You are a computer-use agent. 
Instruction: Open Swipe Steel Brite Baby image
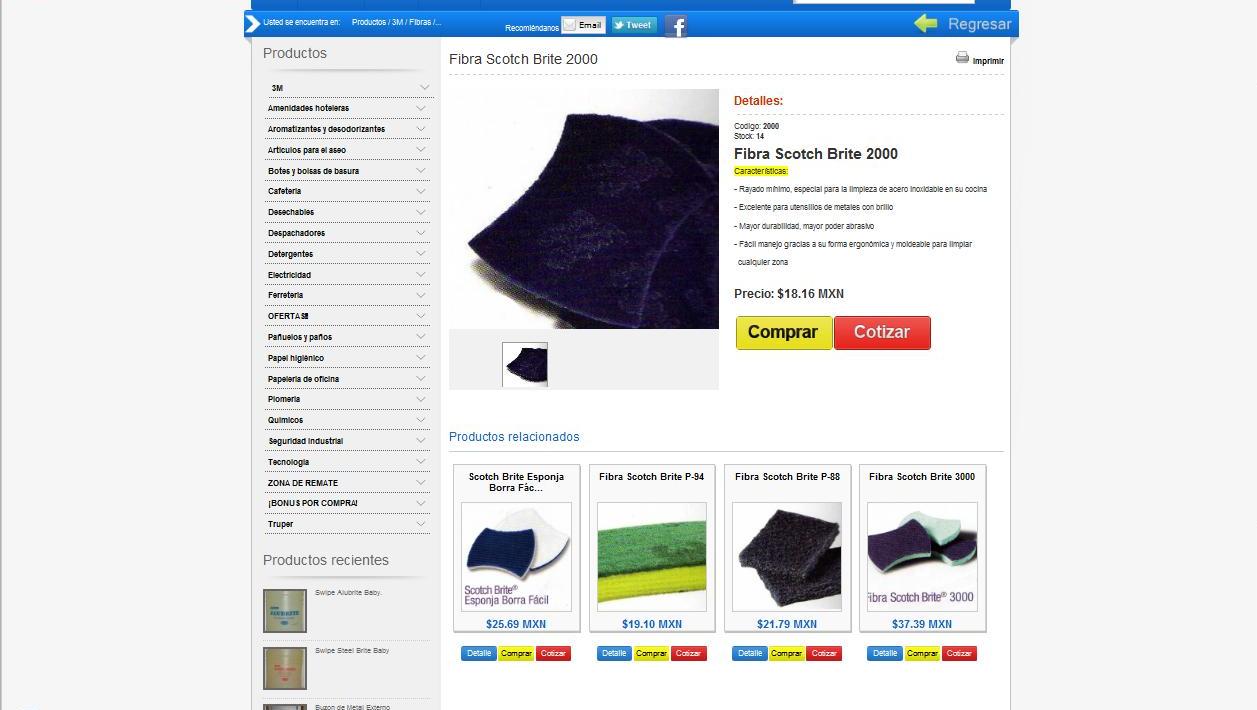pos(285,669)
